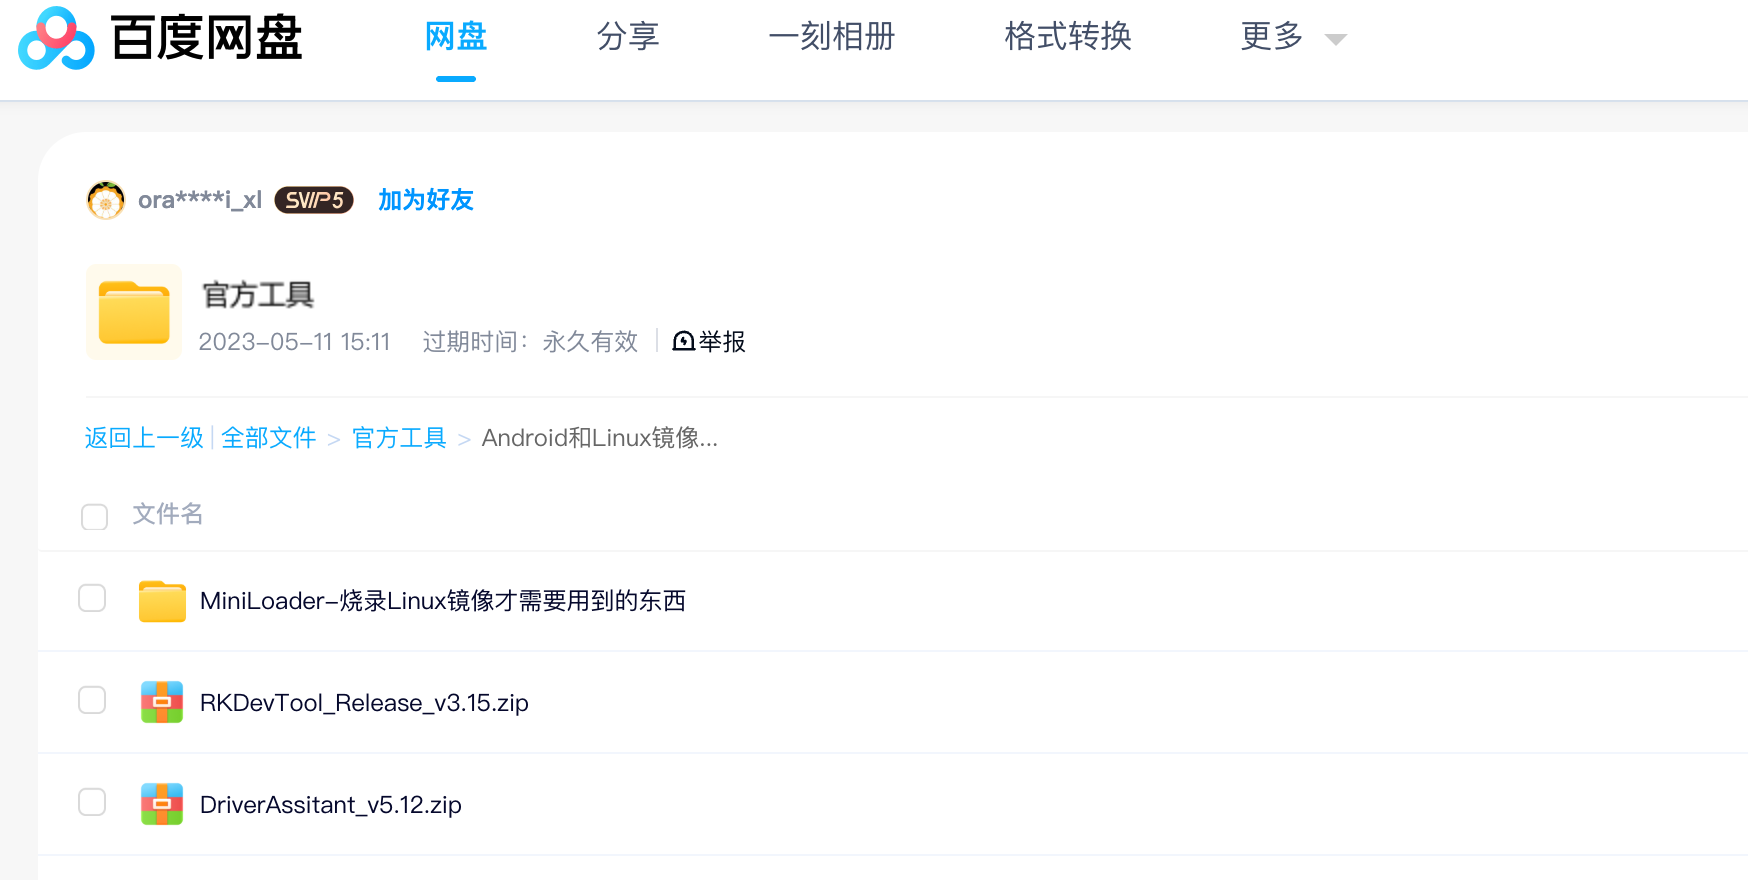The width and height of the screenshot is (1748, 880).
Task: Click the 举报 report link text
Action: [x=722, y=342]
